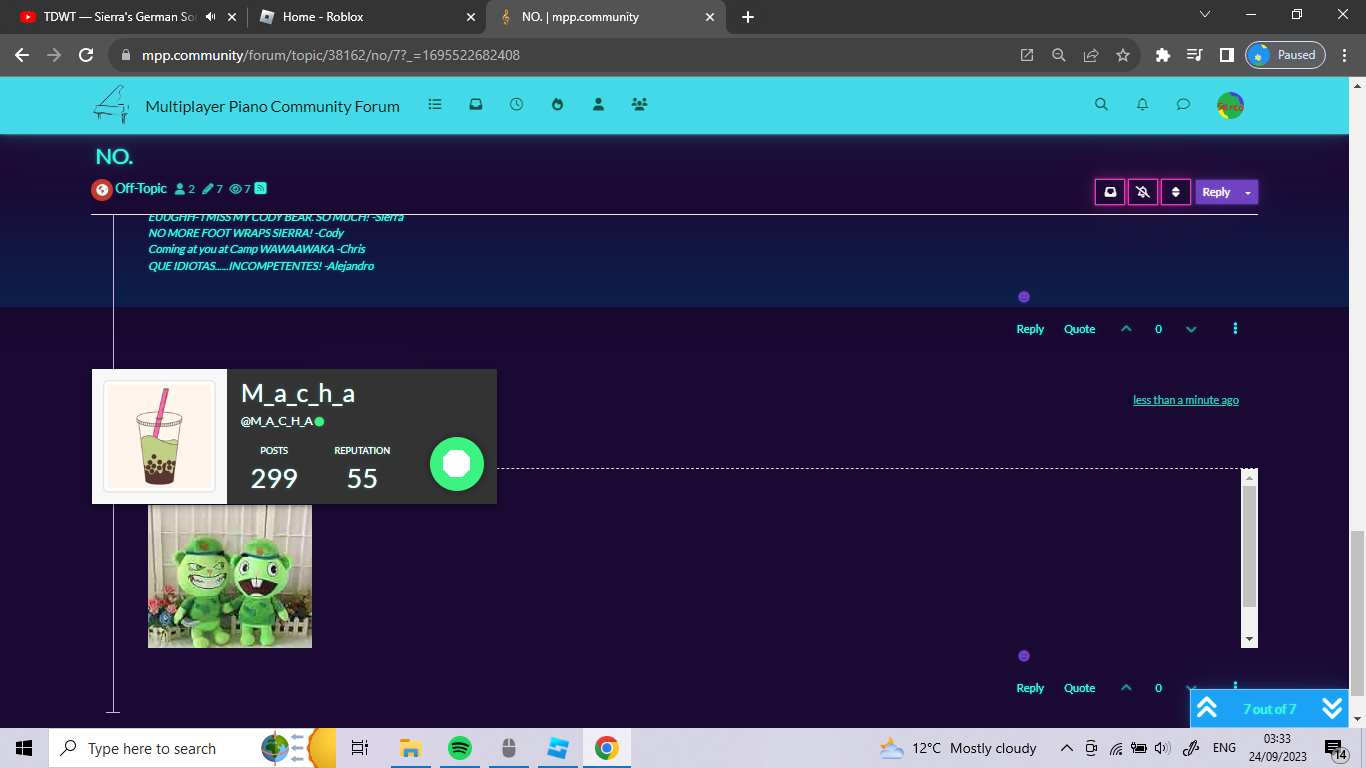Click the Multiplayer Piano logo image
Screen dimensions: 1366x768
tap(111, 104)
